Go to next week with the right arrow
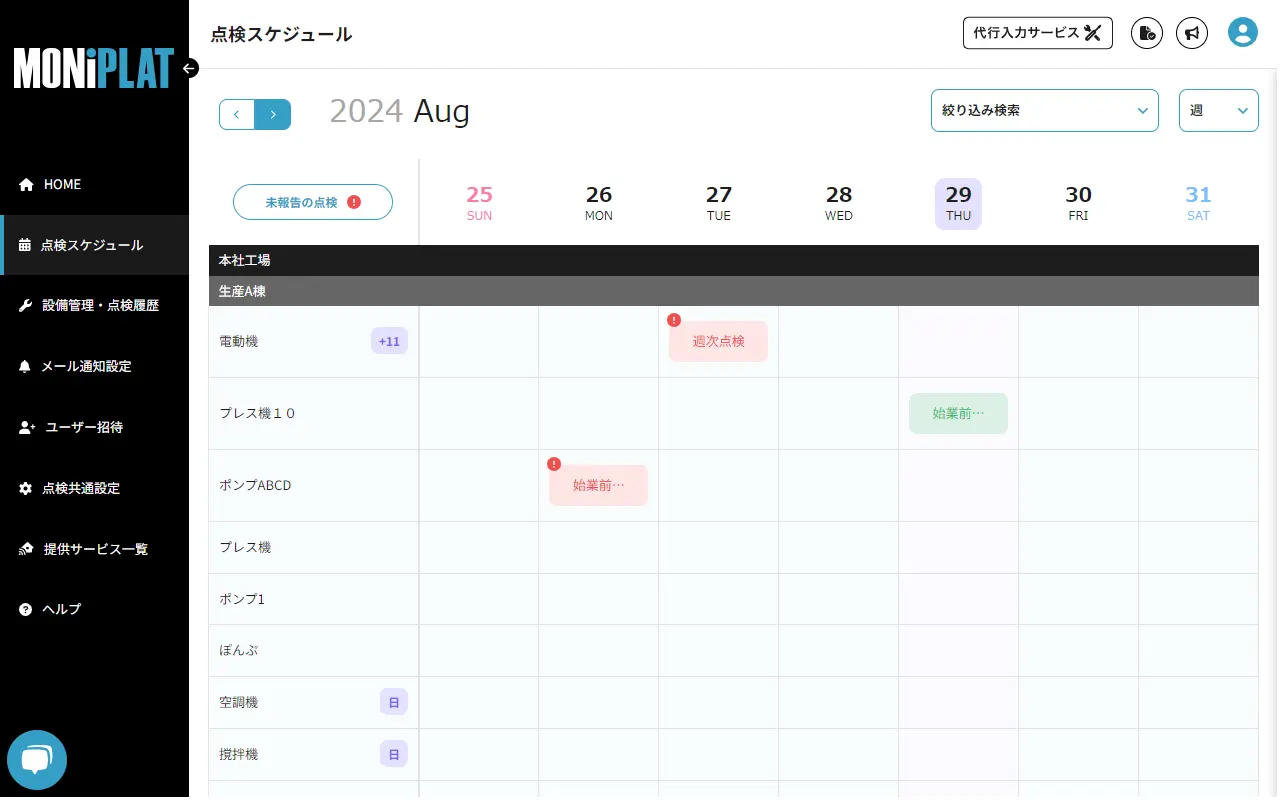 pos(271,114)
